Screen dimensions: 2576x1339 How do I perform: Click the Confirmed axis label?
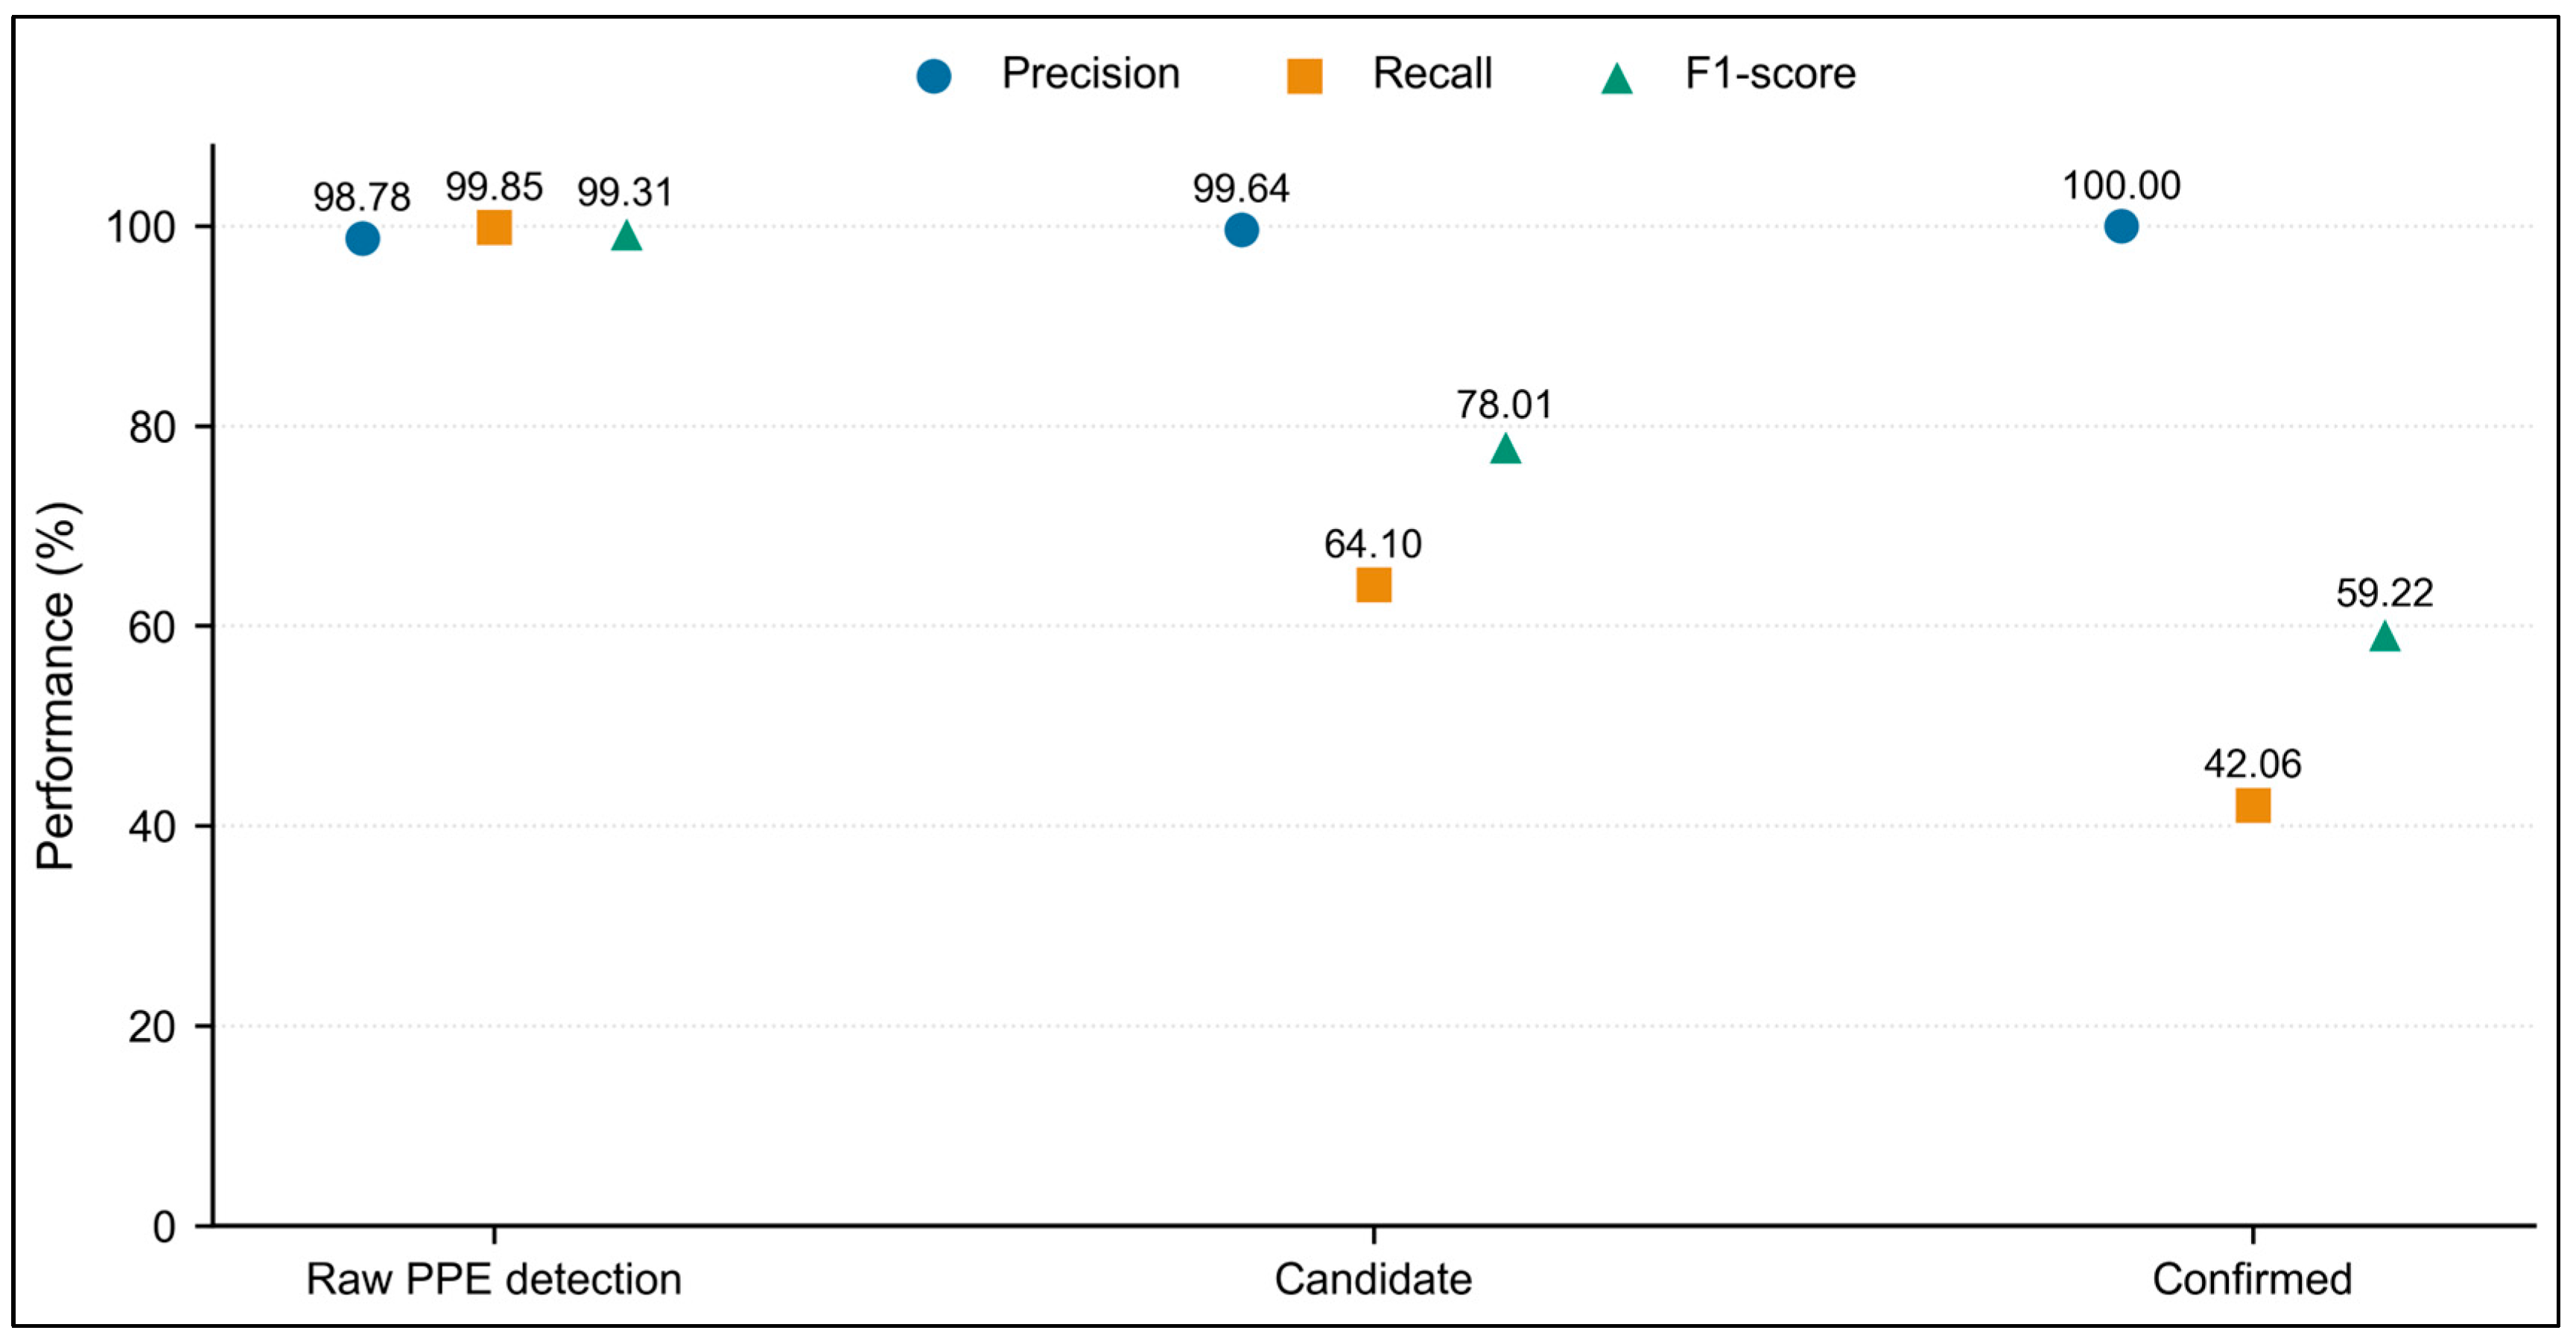pyautogui.click(x=2252, y=1279)
